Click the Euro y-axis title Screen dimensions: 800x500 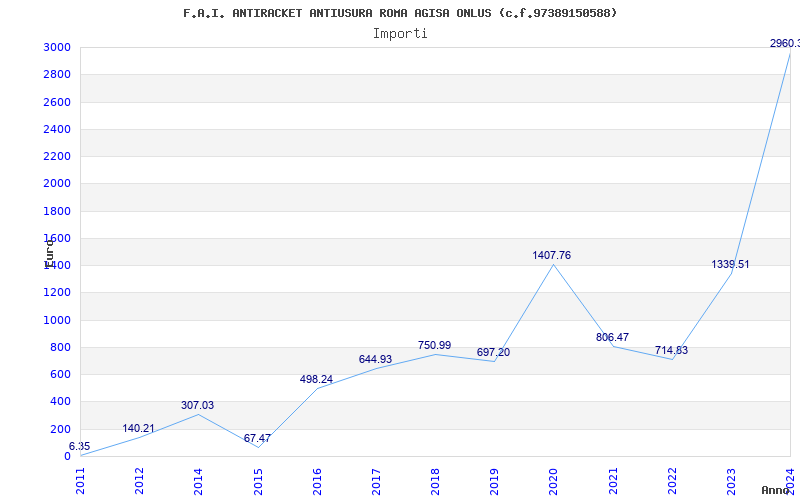(48, 253)
